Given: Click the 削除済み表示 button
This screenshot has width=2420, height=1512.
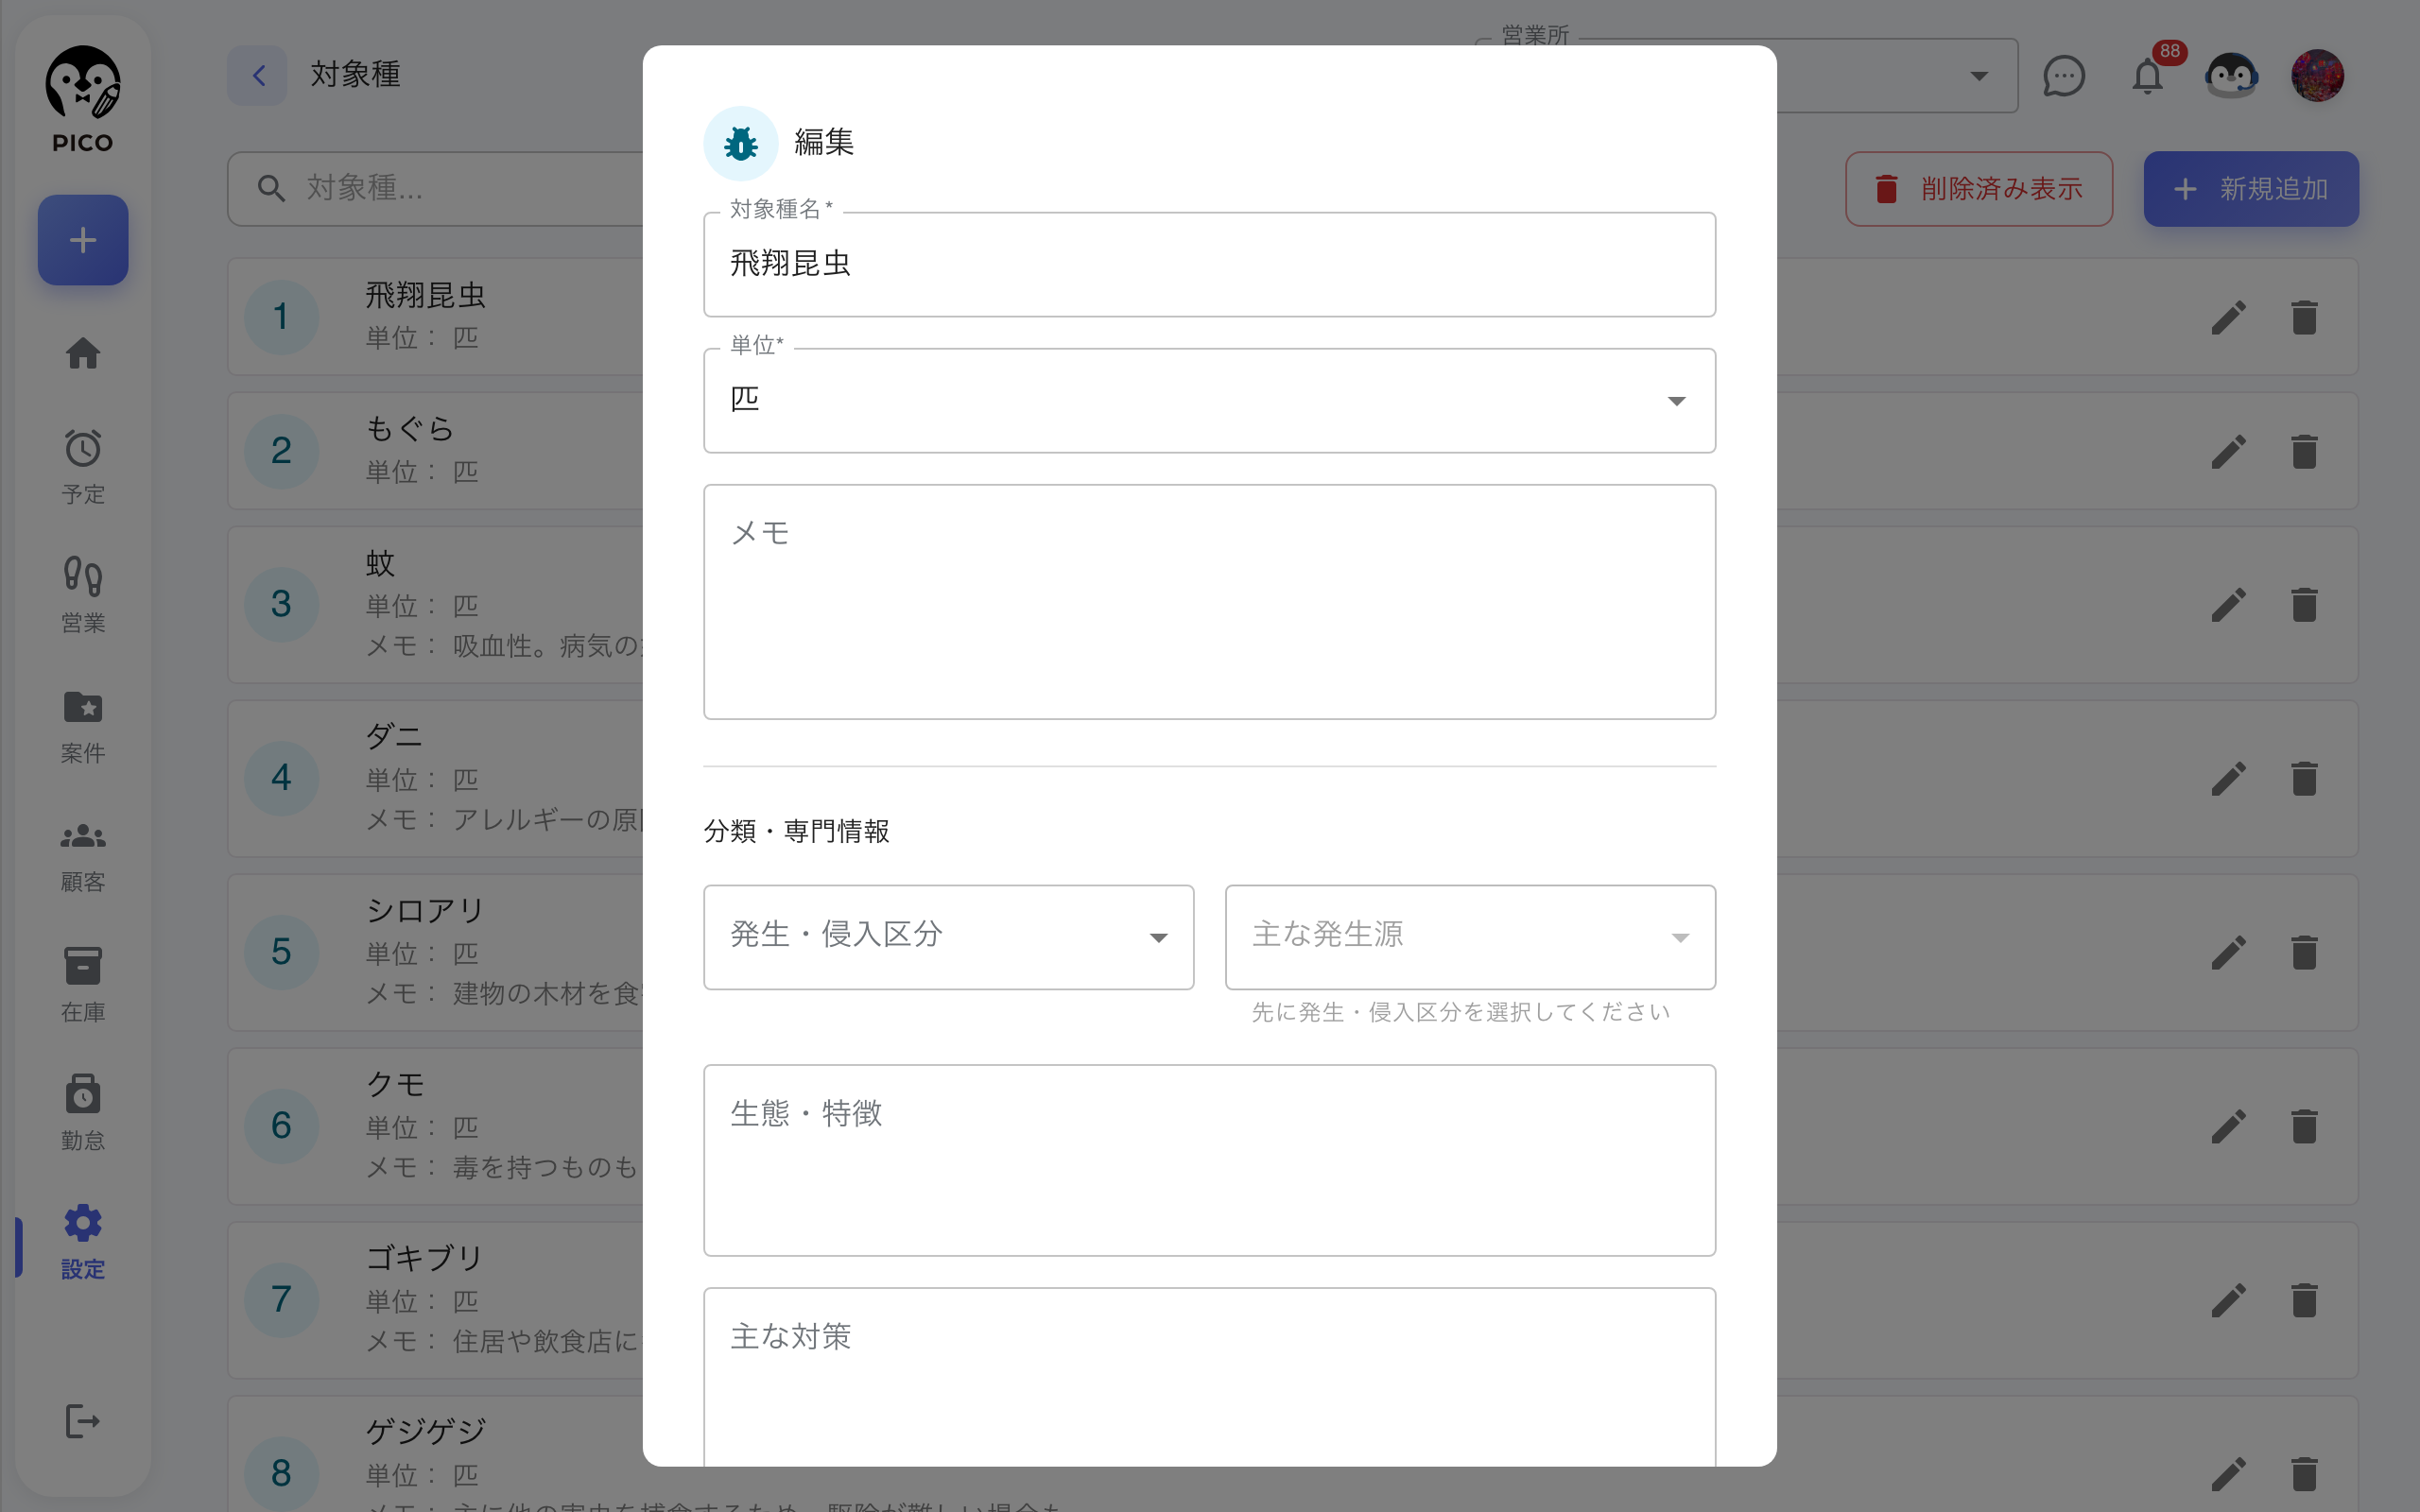Looking at the screenshot, I should 1978,189.
